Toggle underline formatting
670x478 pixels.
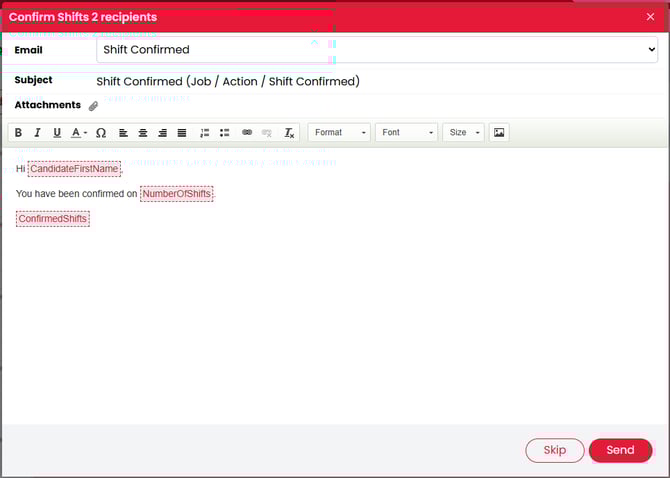[x=57, y=133]
